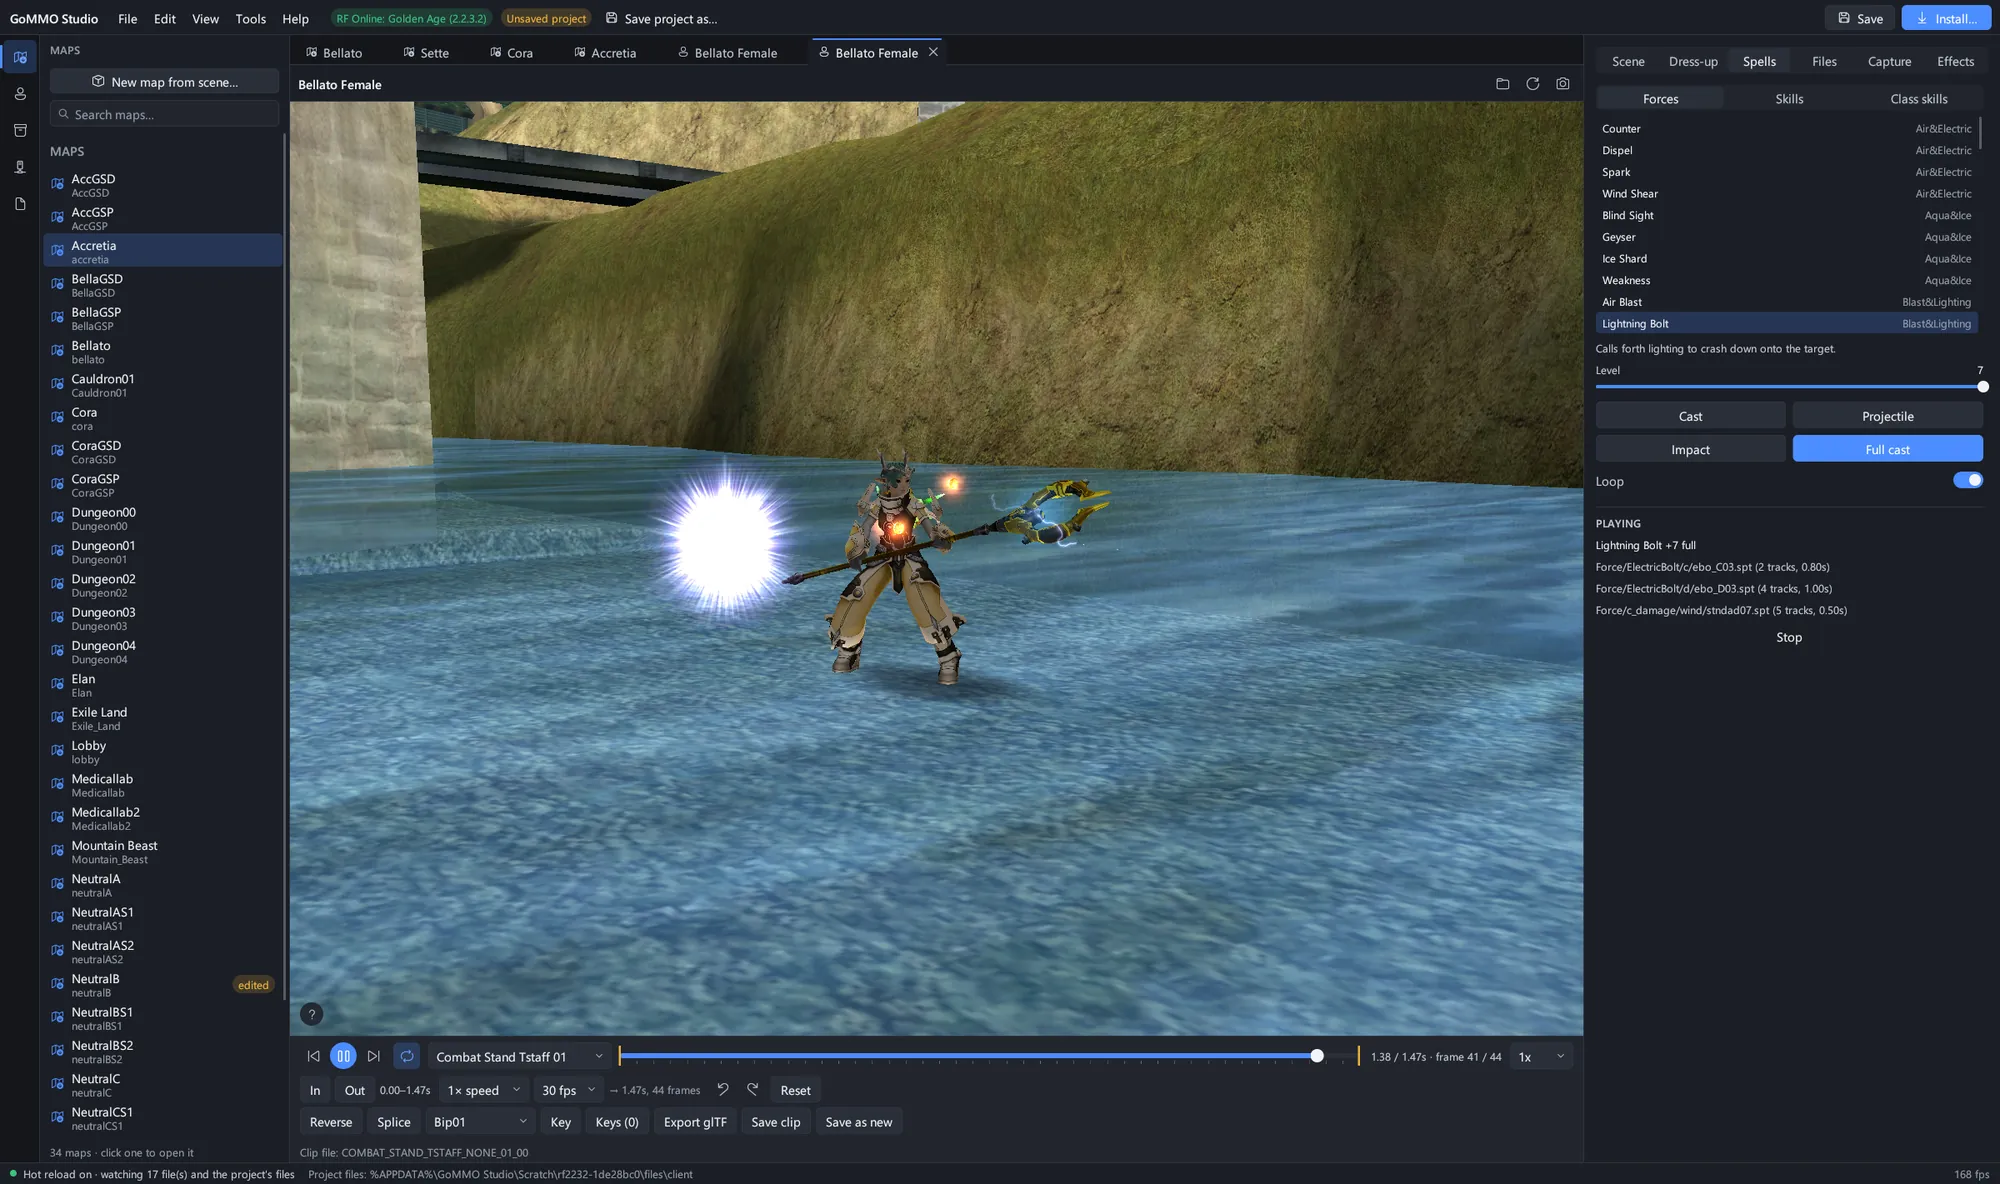
Task: Open the Dungeon02 map
Action: click(x=163, y=585)
